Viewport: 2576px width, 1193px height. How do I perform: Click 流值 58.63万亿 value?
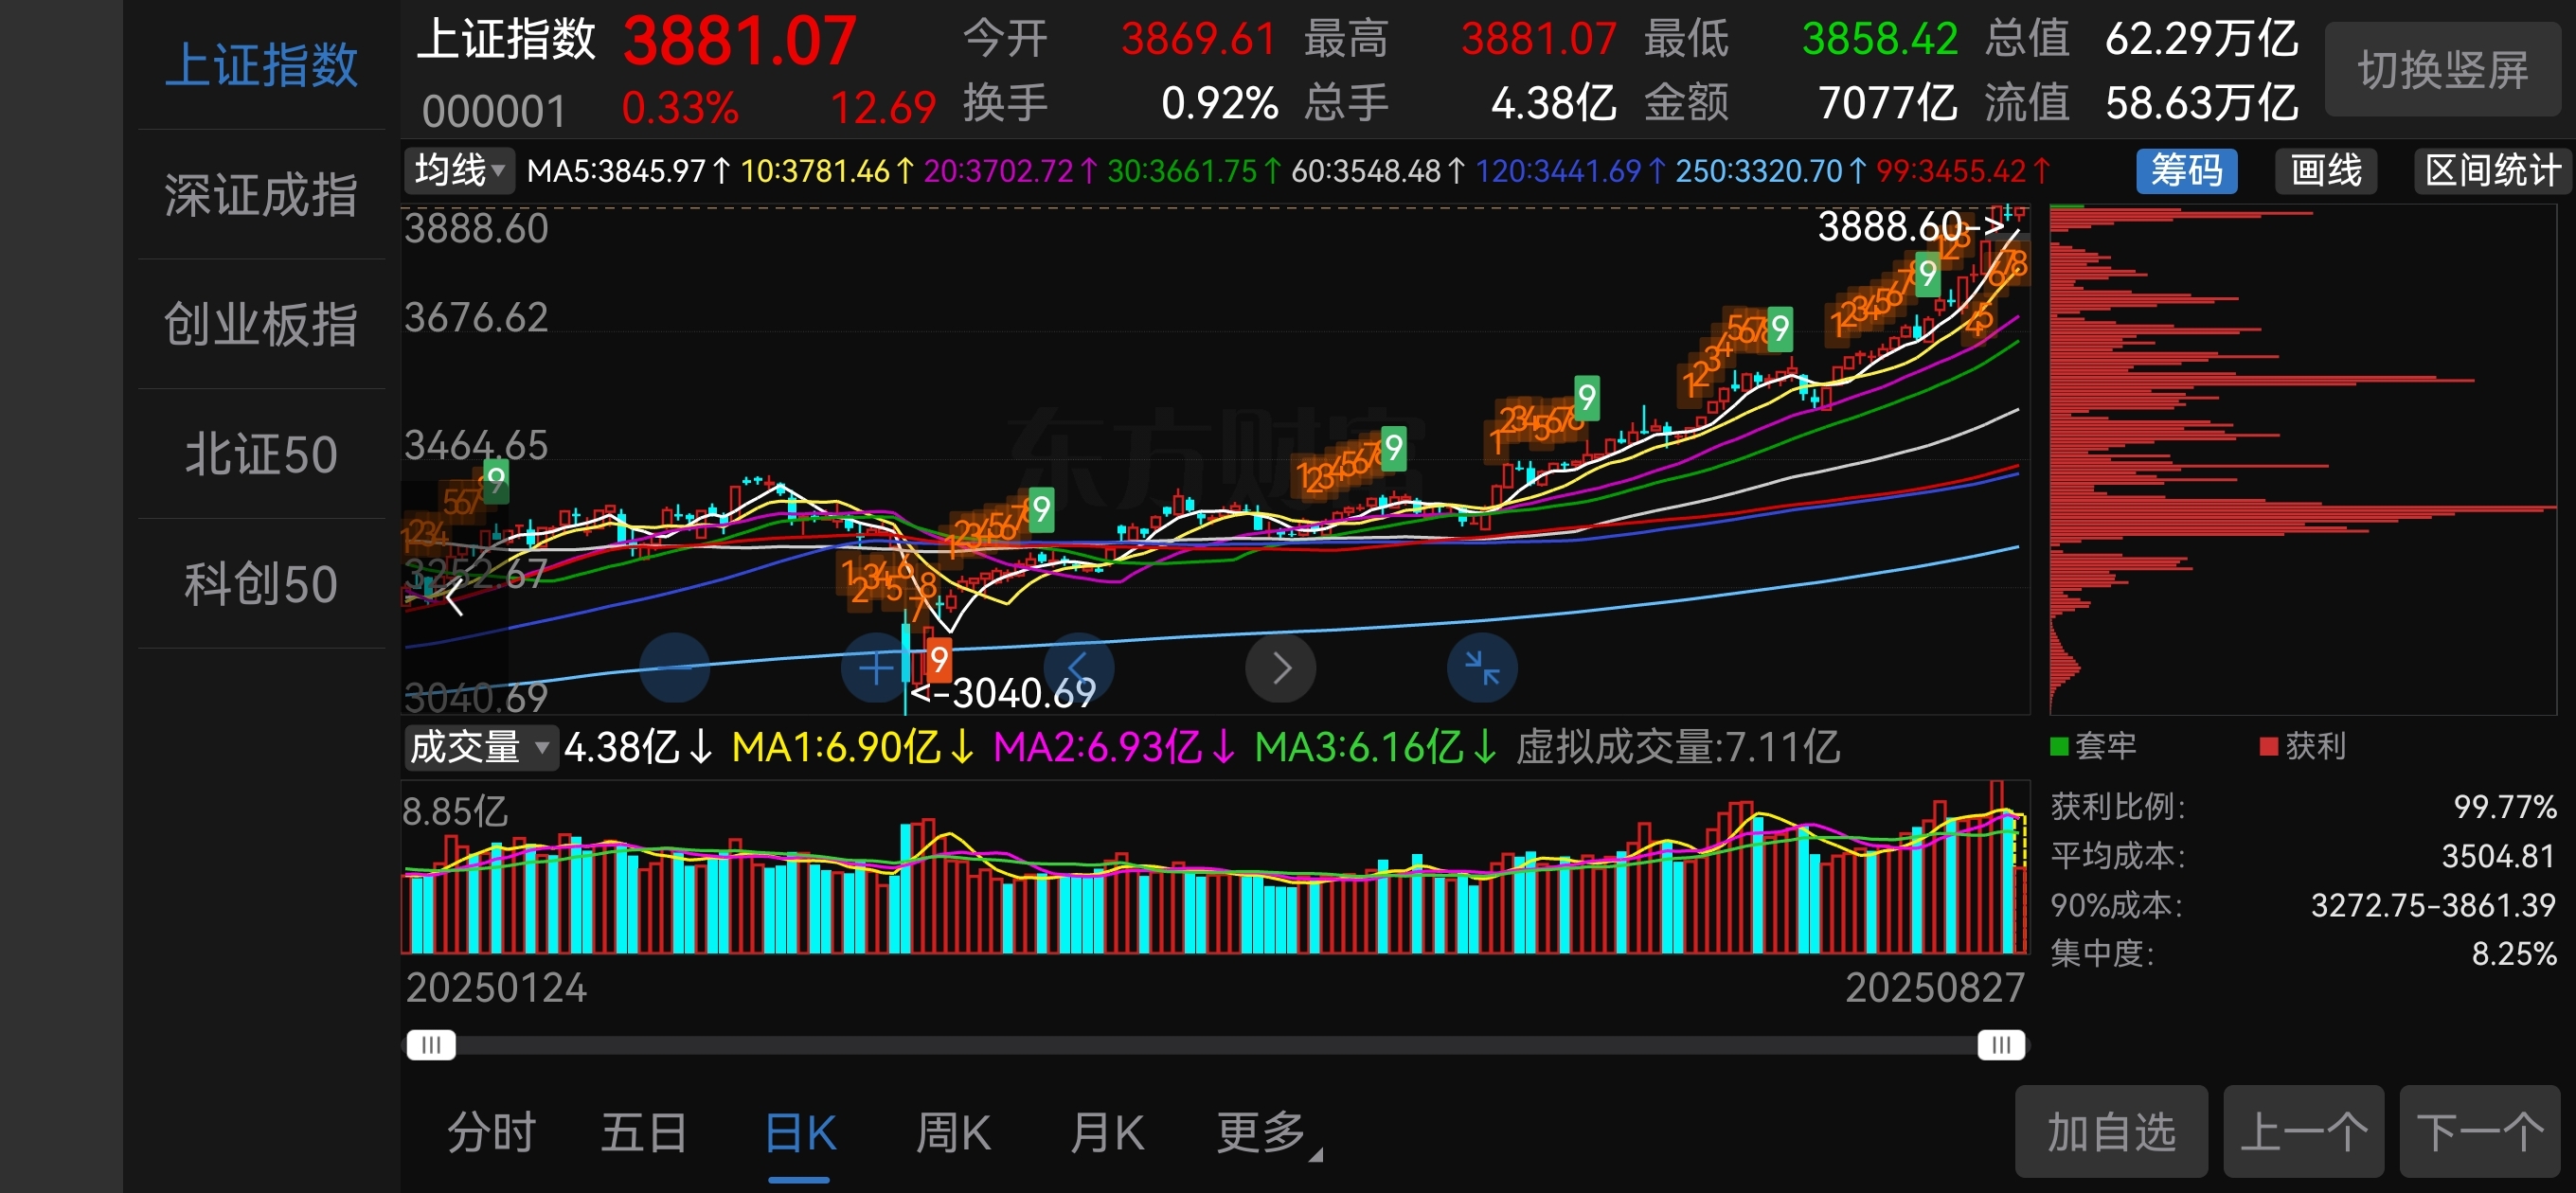tap(2201, 103)
